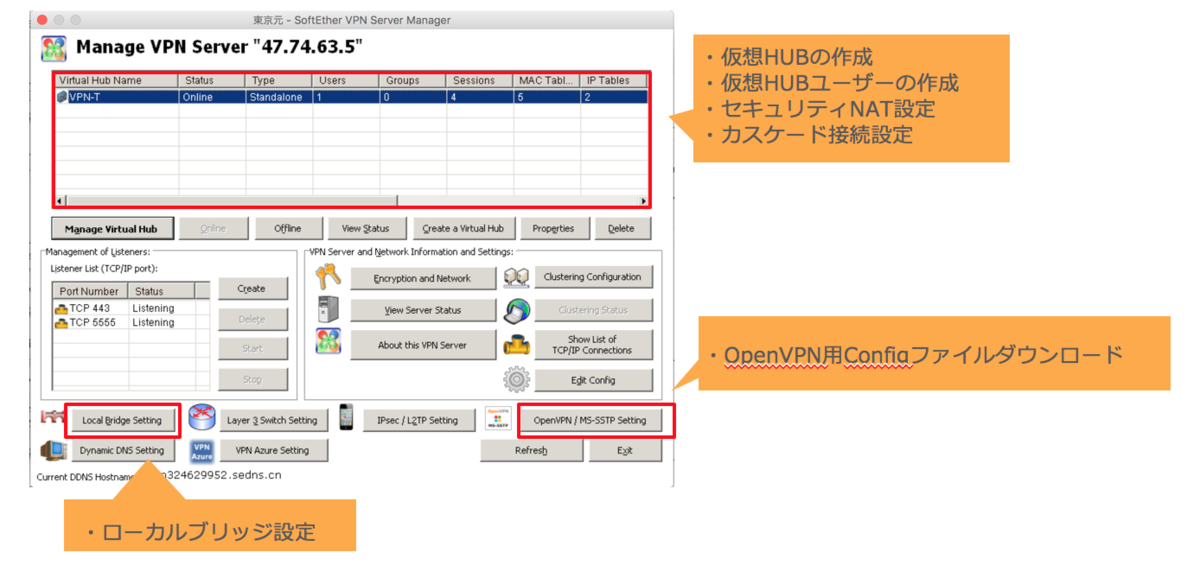This screenshot has height=565, width=1200.
Task: Click the IPsec / L2TP phone icon
Action: 346,418
